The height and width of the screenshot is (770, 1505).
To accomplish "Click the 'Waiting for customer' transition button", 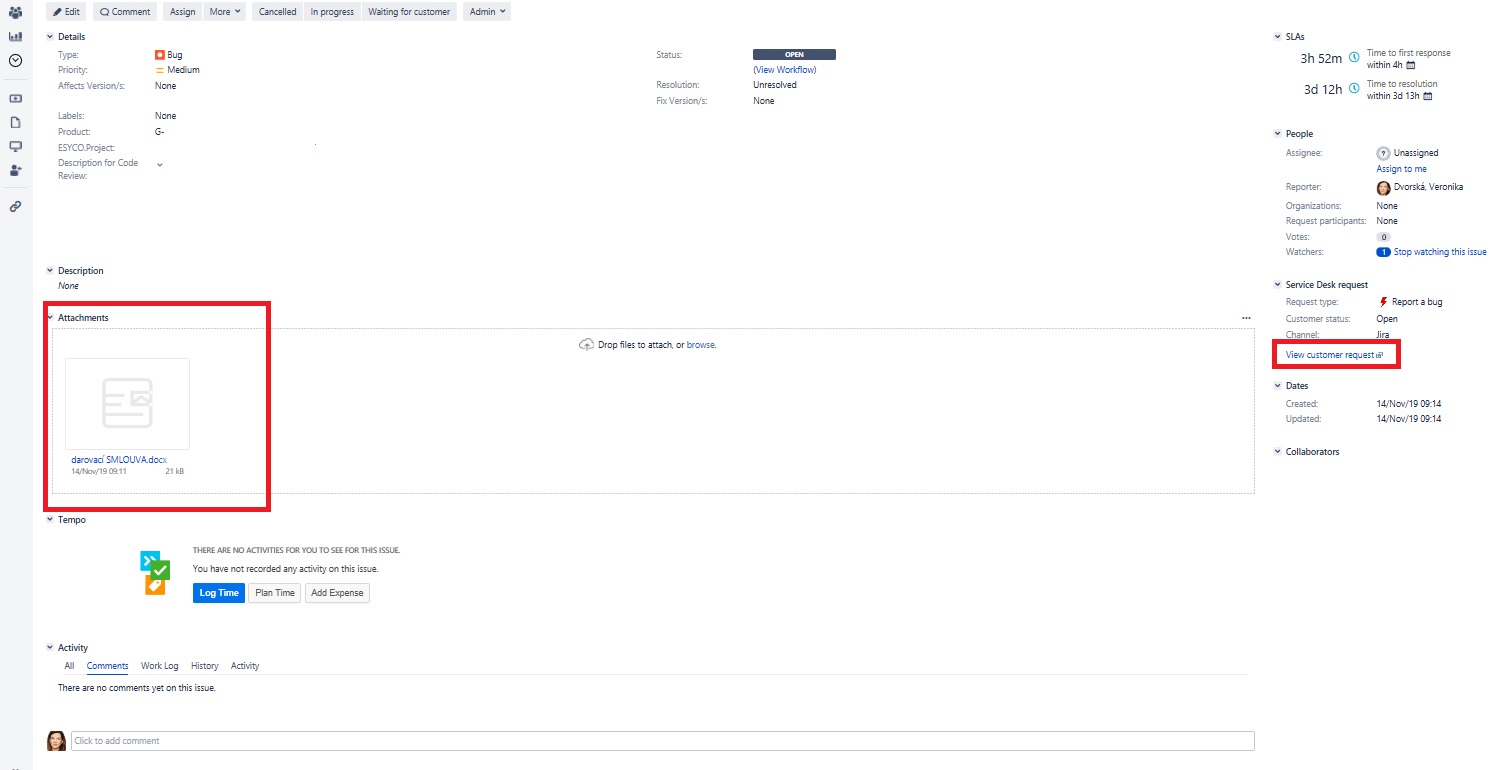I will coord(410,12).
